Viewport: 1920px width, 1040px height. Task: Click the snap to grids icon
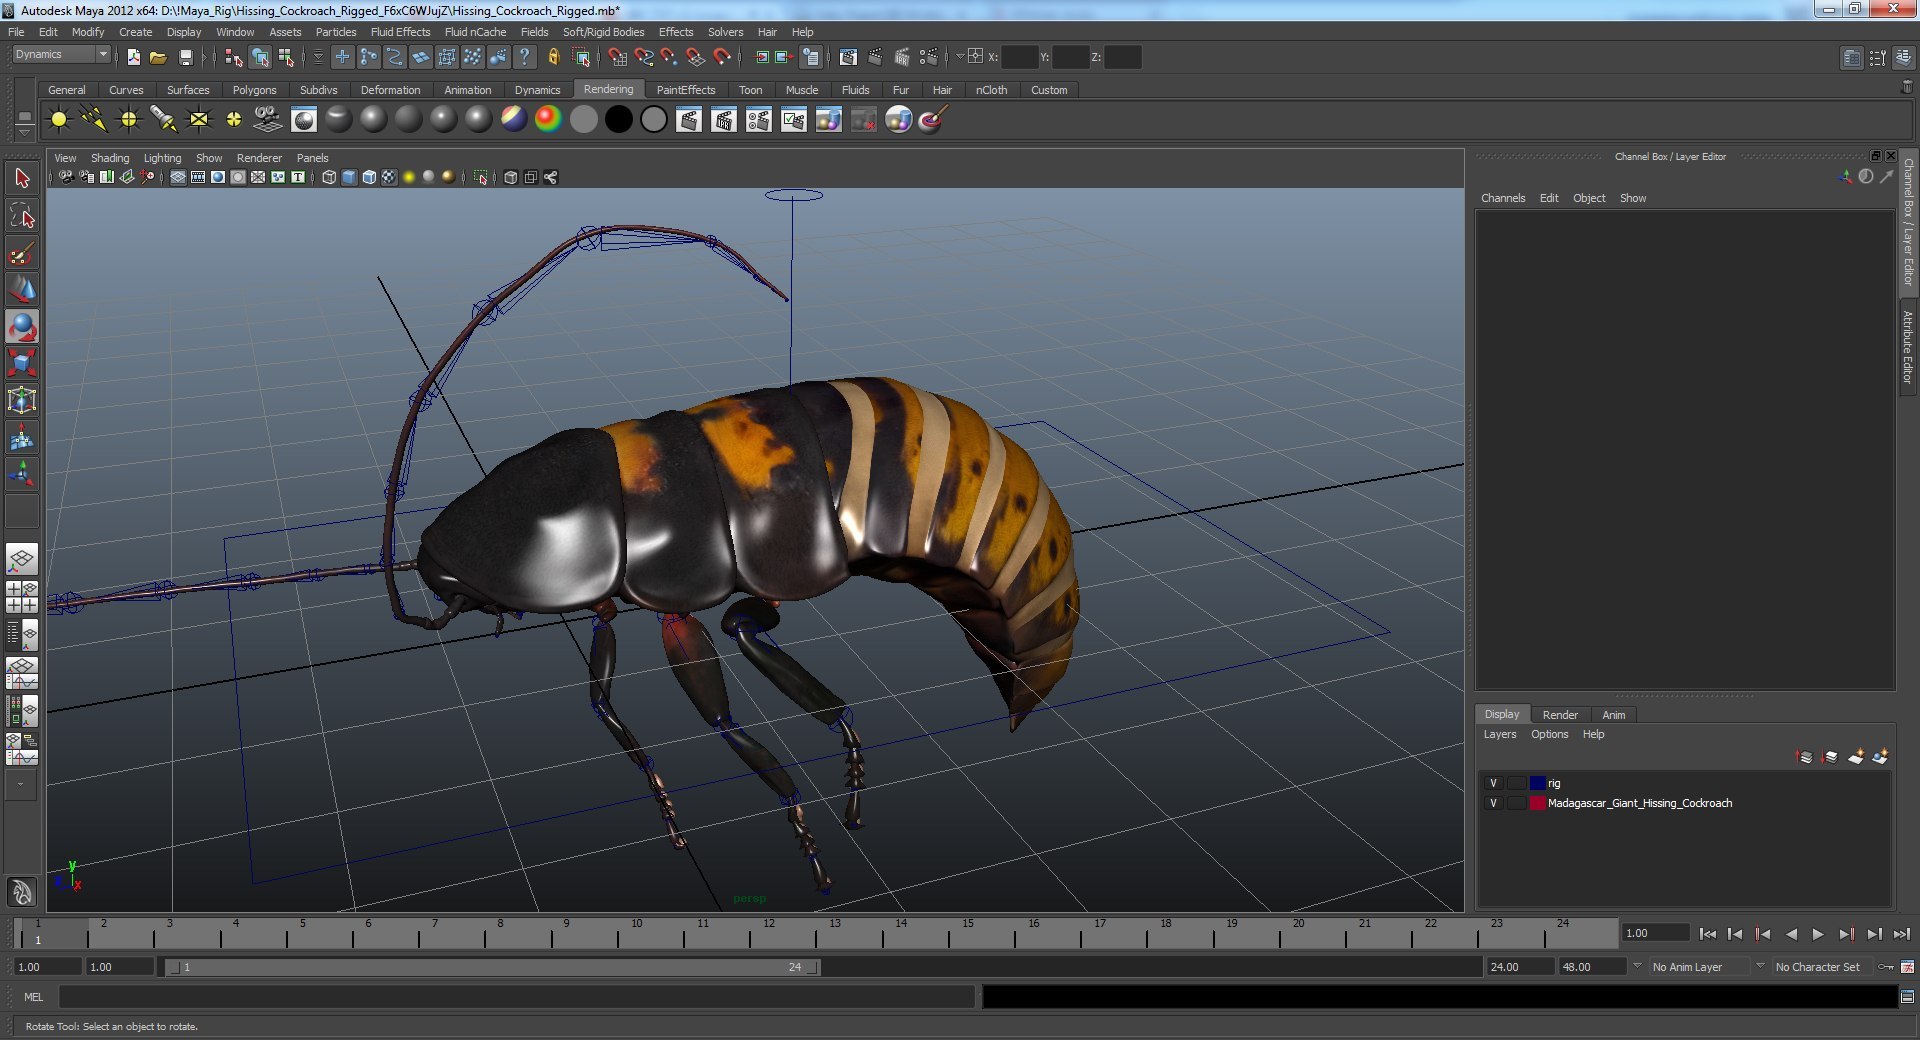618,57
